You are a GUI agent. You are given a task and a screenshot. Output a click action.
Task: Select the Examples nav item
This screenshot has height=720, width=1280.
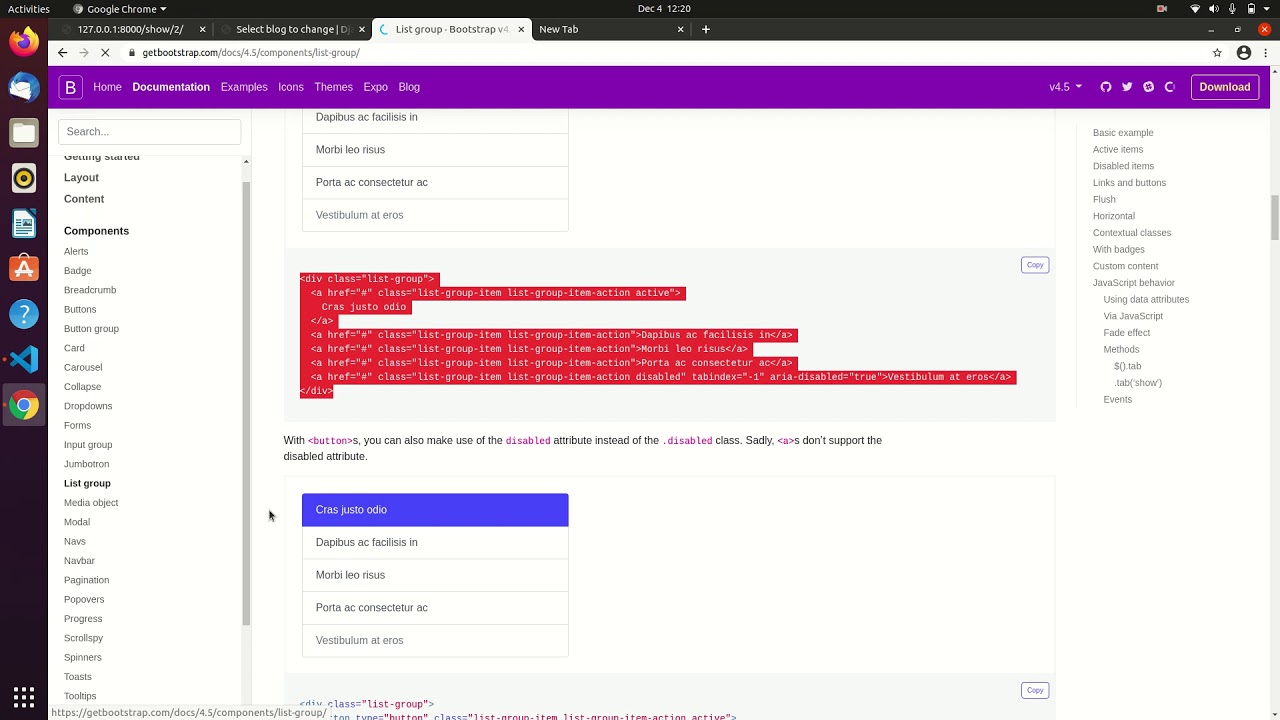point(244,87)
